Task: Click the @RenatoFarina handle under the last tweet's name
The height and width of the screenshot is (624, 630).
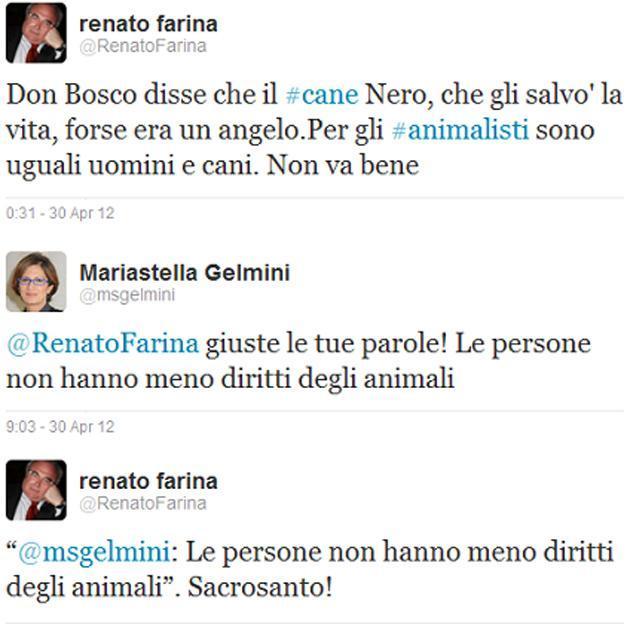Action: pos(142,503)
